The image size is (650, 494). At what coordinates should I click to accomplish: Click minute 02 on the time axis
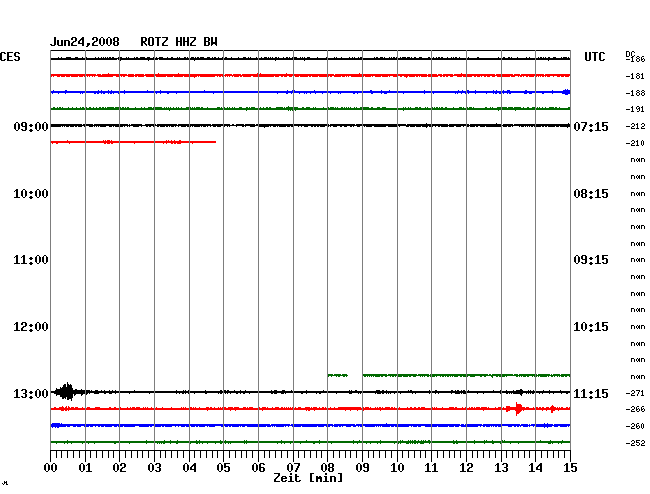[119, 467]
